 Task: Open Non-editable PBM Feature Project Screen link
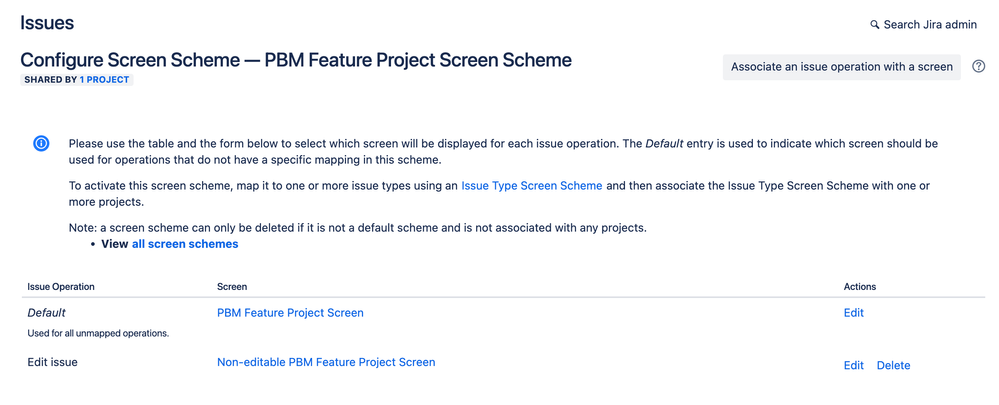326,362
